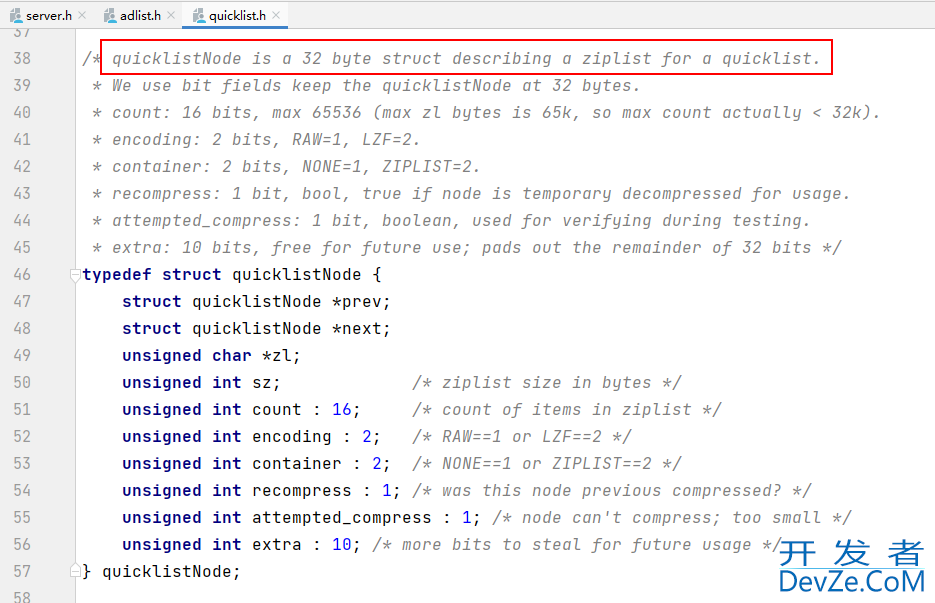This screenshot has height=603, width=935.
Task: Close the adlist.h tab
Action: [171, 16]
